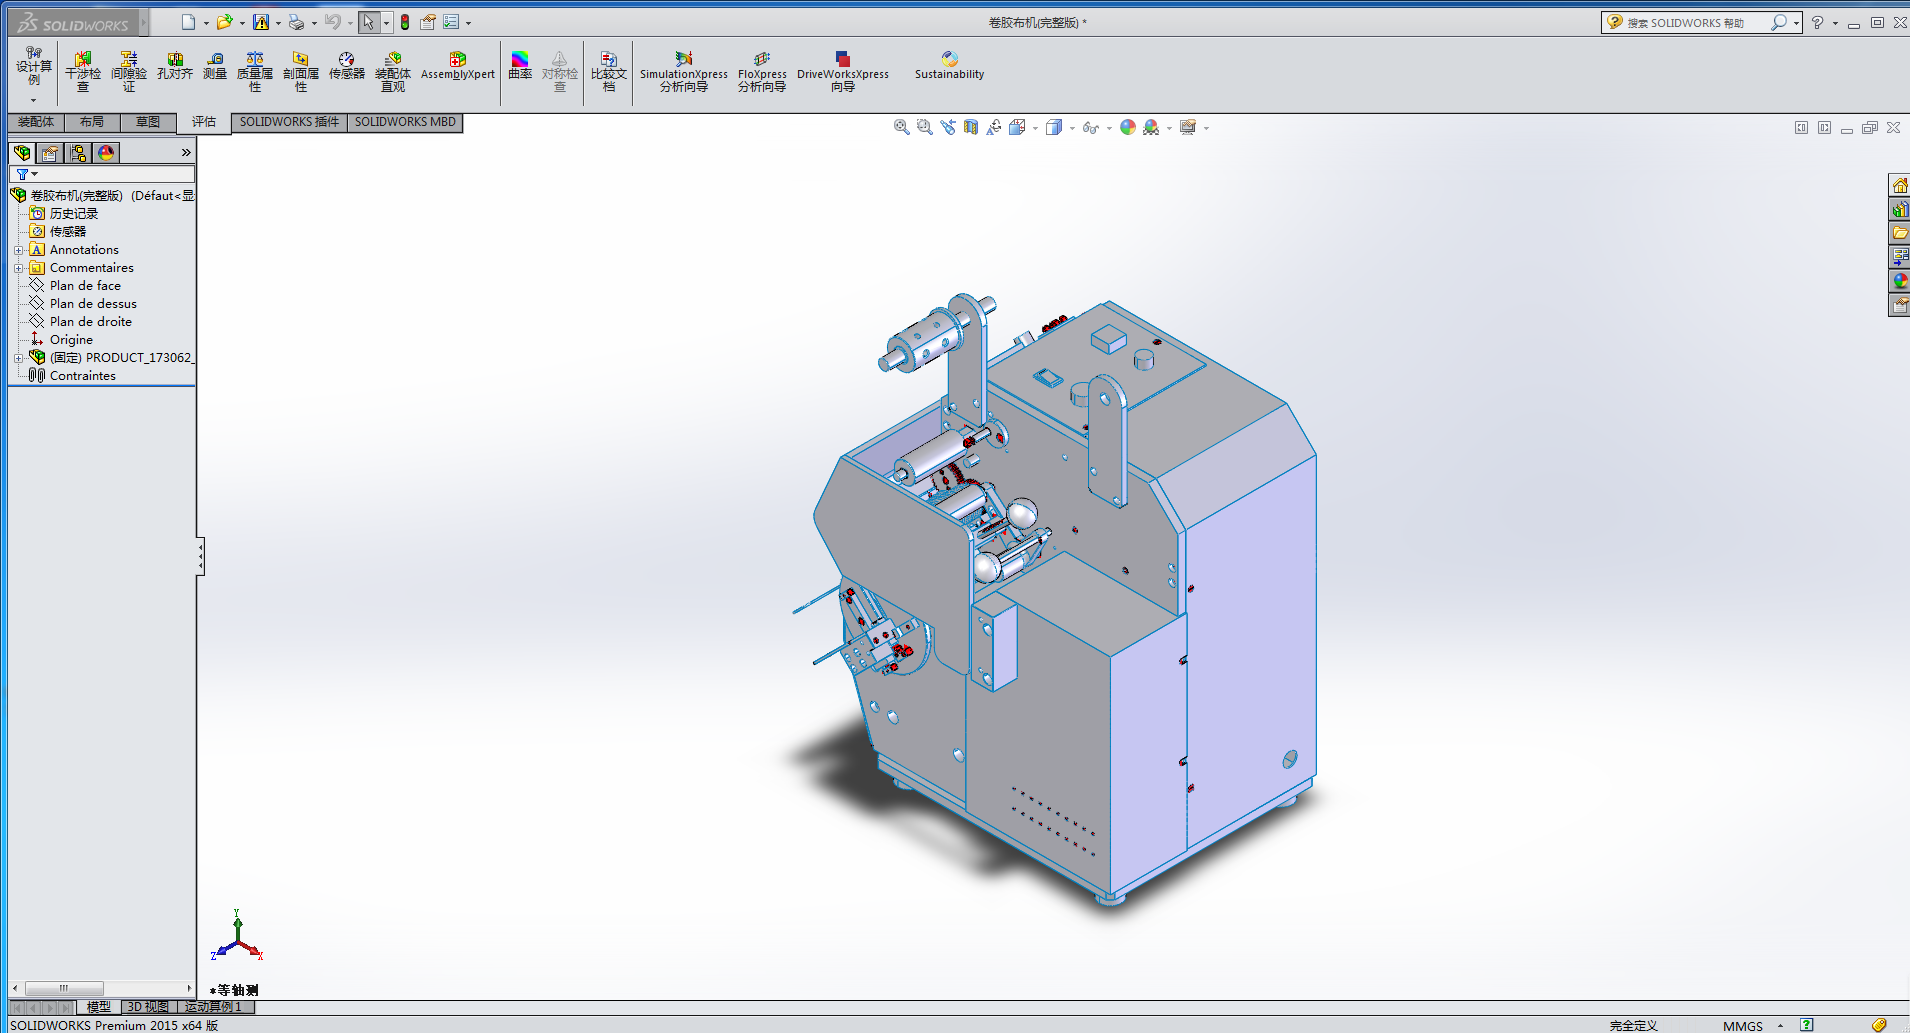
Task: Click the Rebuild traffic light icon
Action: coord(405,22)
